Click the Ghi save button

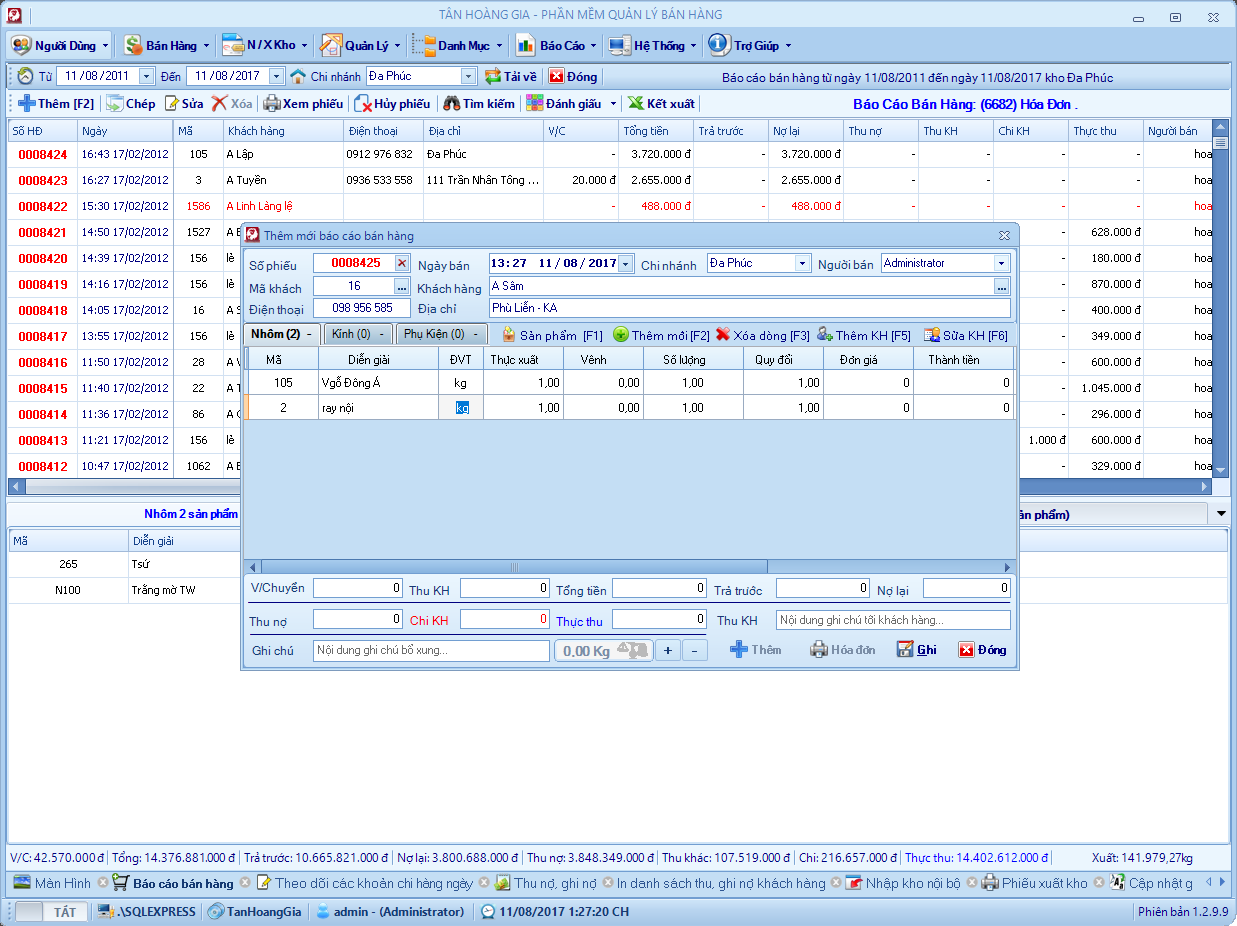(x=916, y=650)
